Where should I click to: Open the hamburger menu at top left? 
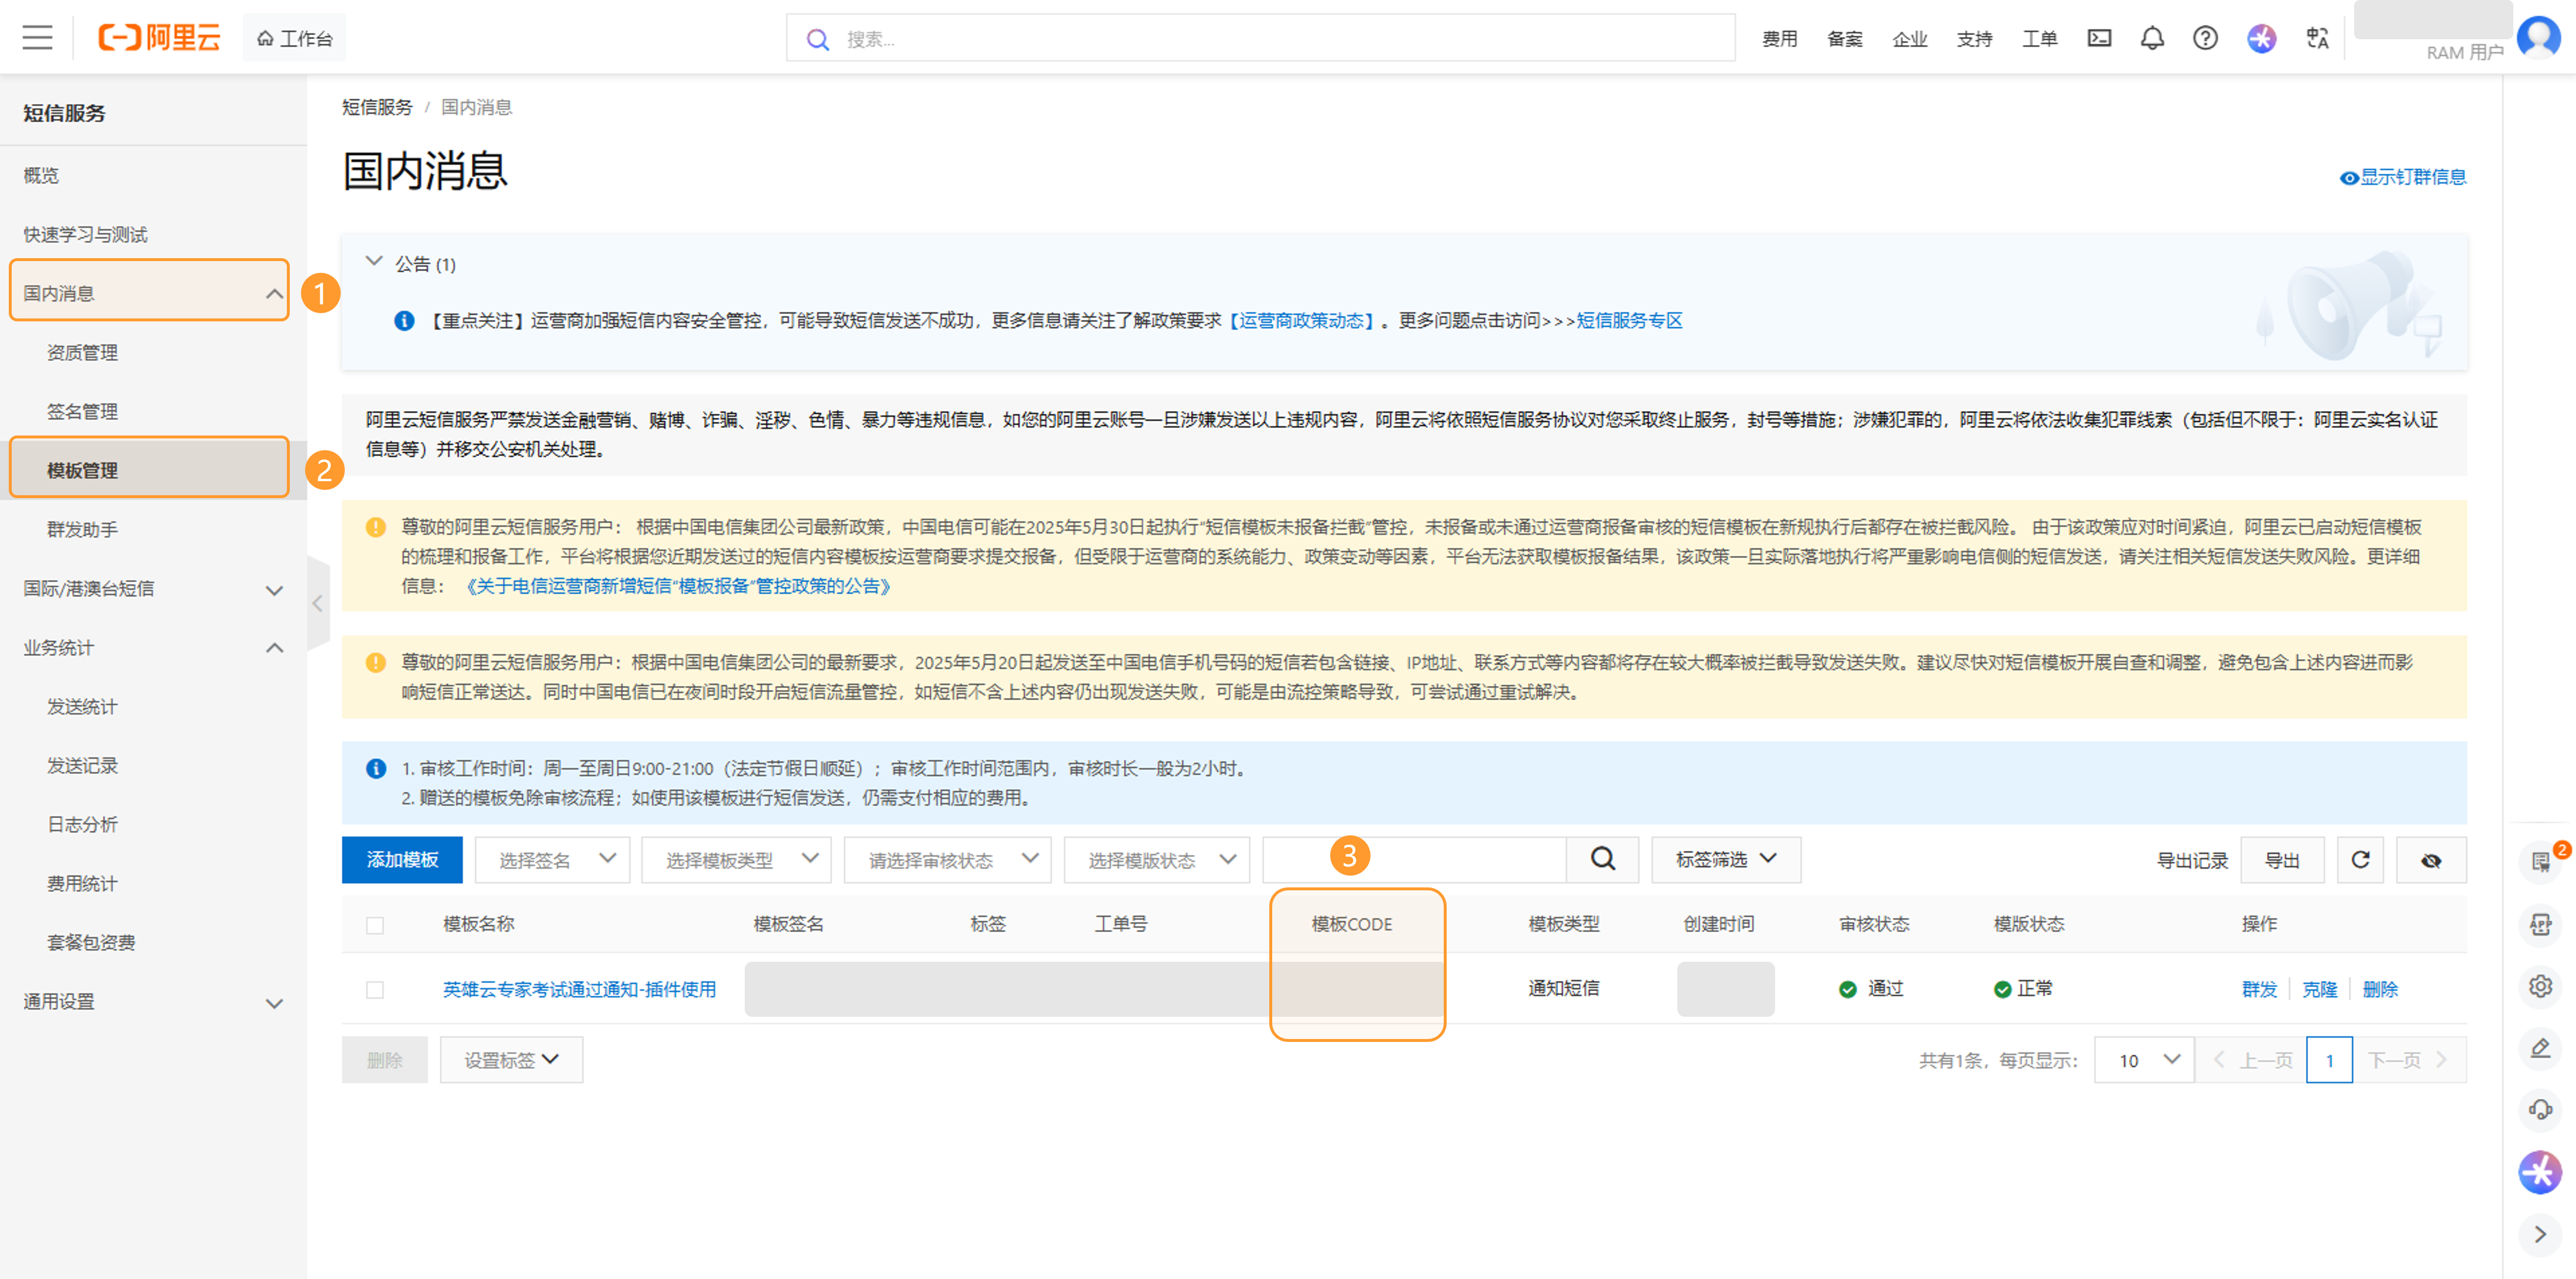[x=37, y=37]
